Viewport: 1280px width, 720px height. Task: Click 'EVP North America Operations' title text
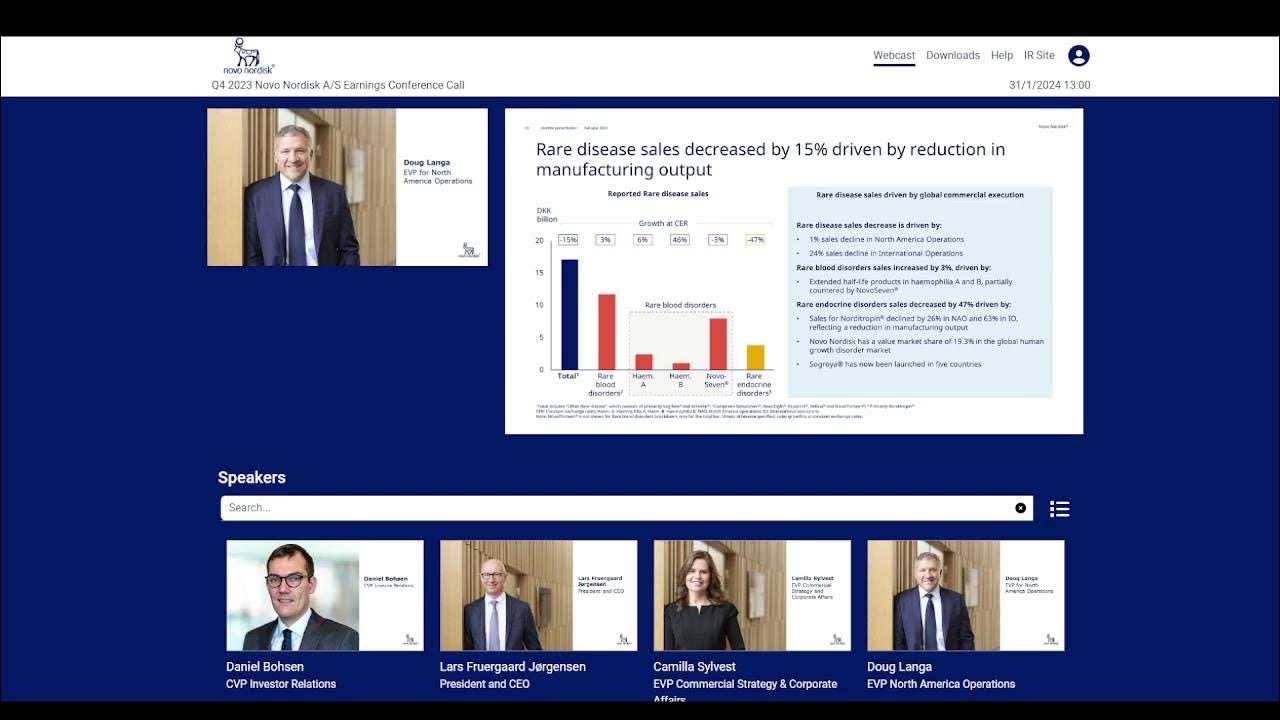coord(941,684)
